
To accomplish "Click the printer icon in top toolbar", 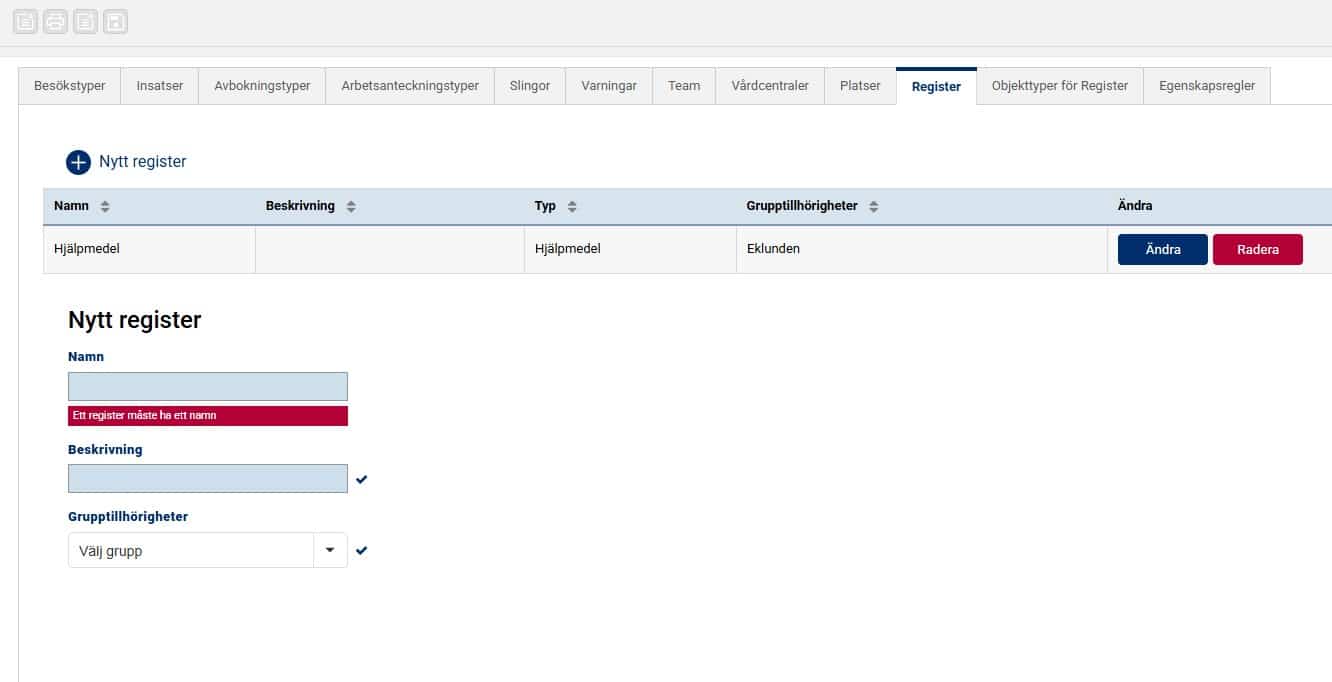I will click(x=55, y=21).
